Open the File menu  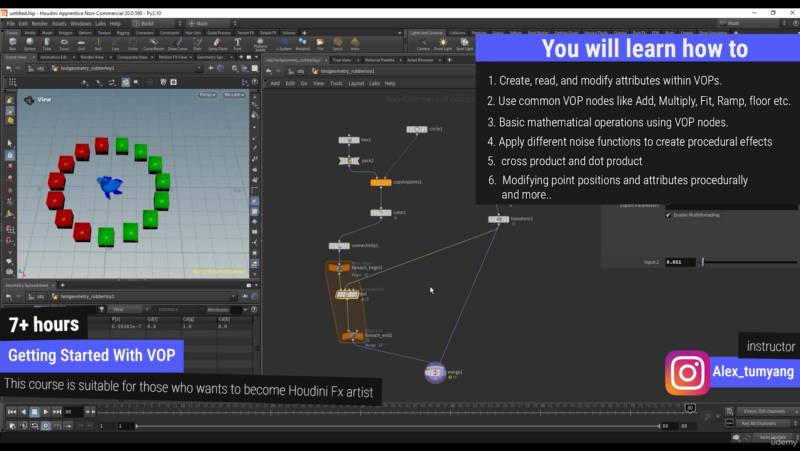pyautogui.click(x=11, y=23)
